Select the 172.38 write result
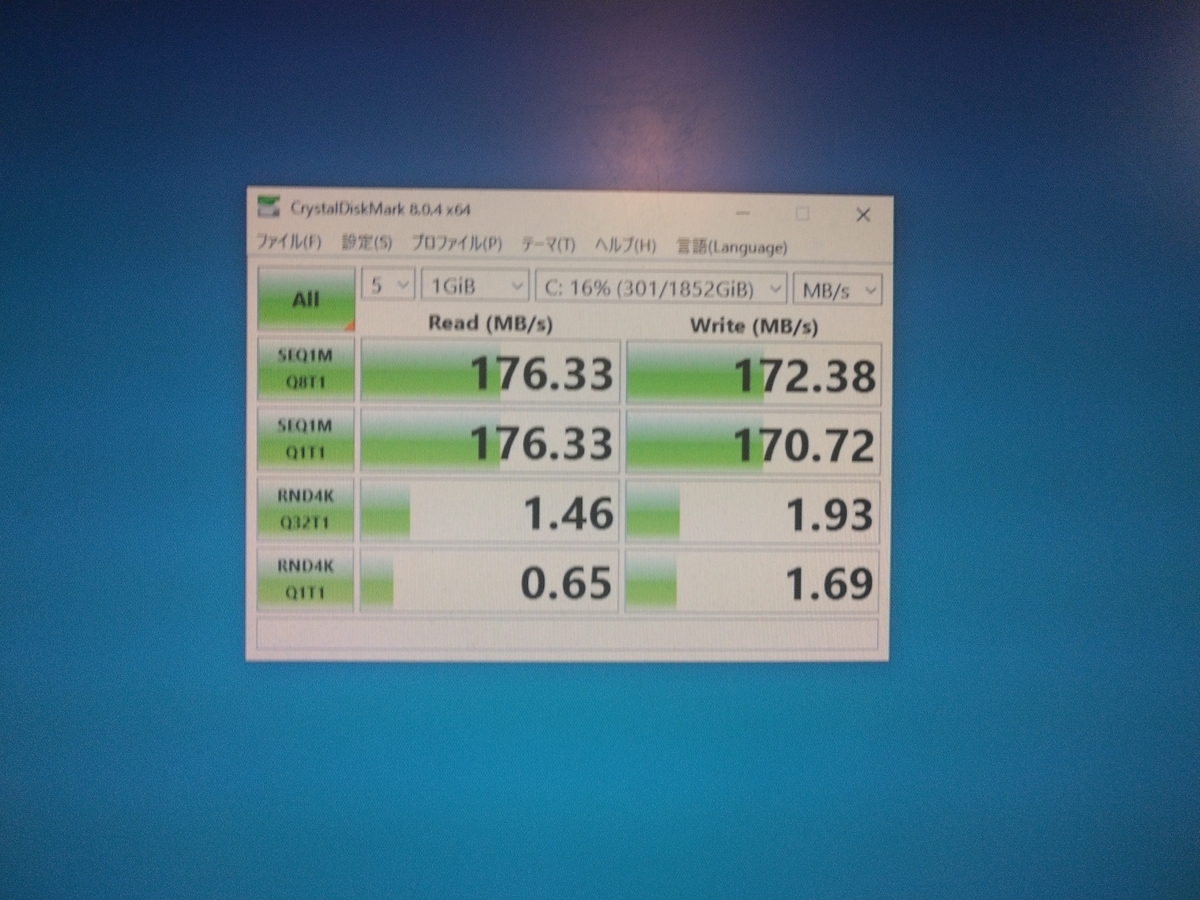The height and width of the screenshot is (900, 1200). click(x=754, y=373)
